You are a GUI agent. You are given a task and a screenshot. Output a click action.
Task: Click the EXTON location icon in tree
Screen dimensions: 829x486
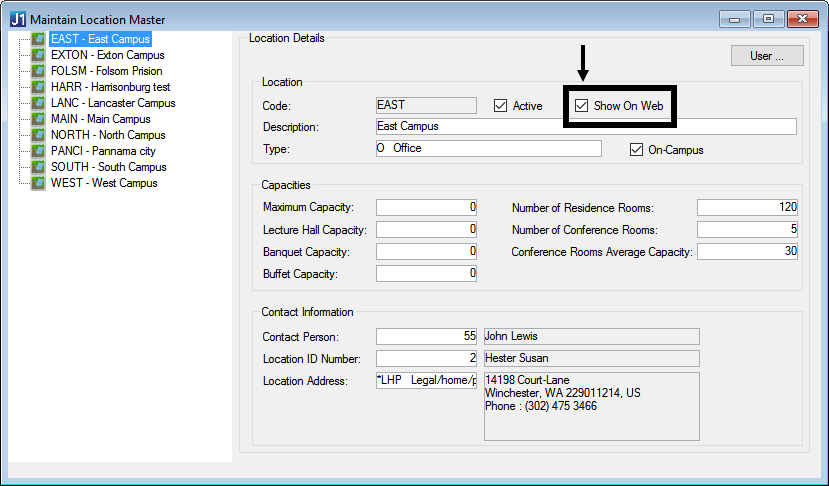38,55
